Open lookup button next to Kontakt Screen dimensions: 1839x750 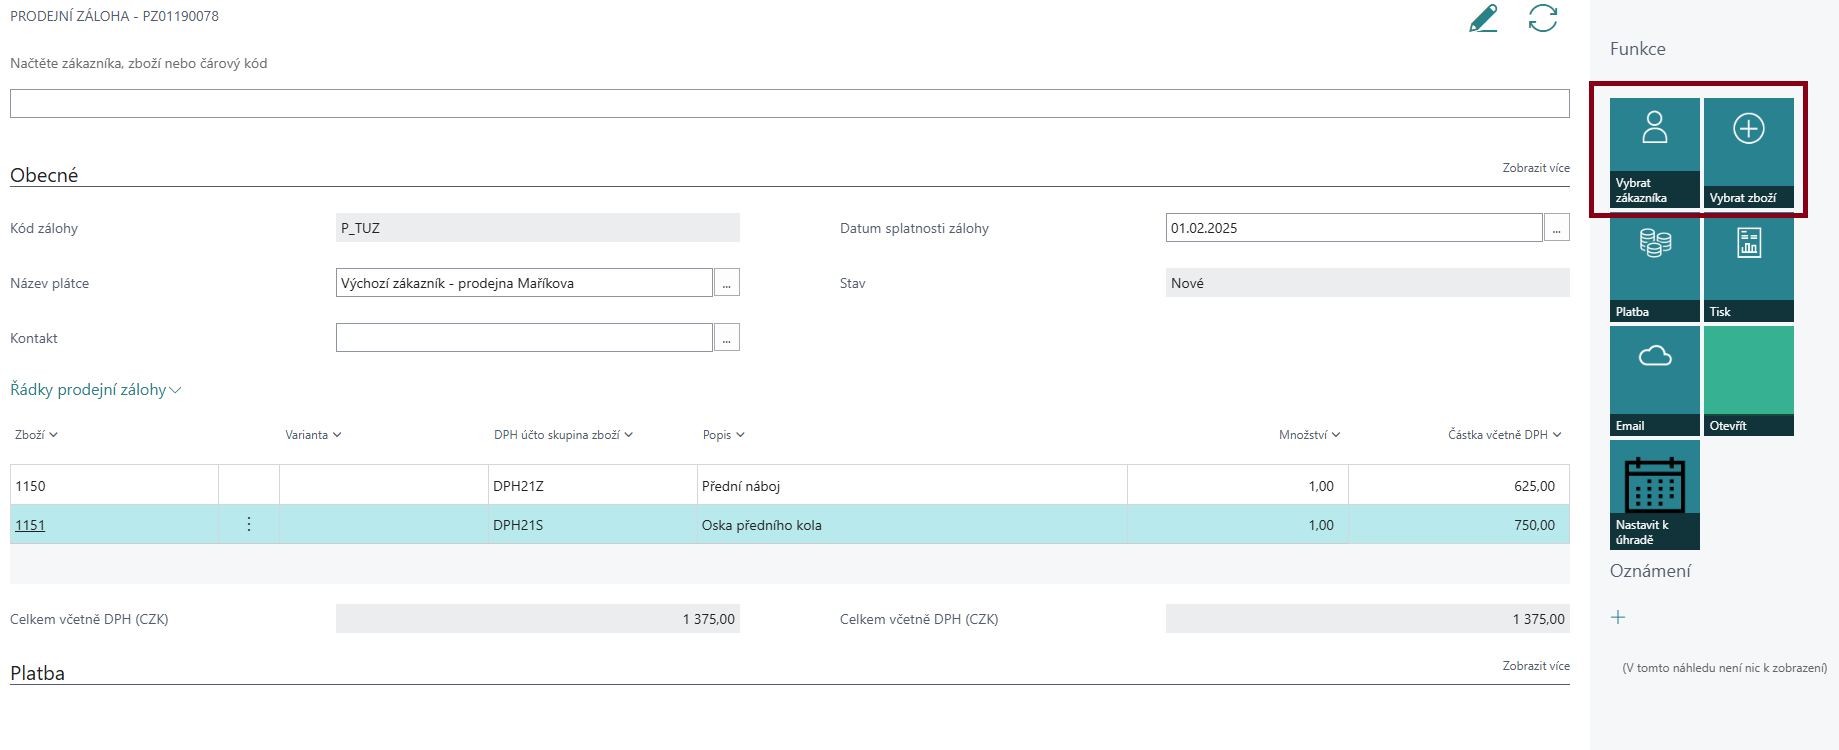coord(727,338)
